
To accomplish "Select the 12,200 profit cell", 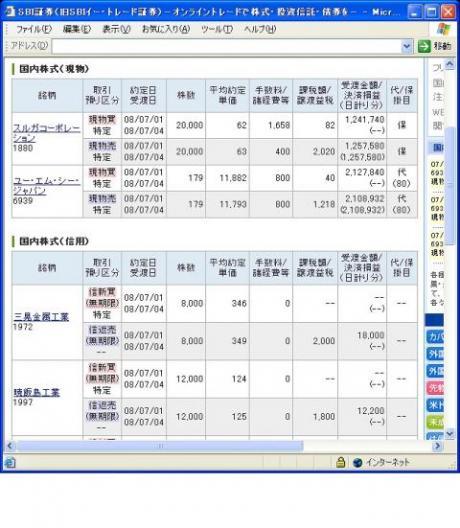I will pos(362,416).
